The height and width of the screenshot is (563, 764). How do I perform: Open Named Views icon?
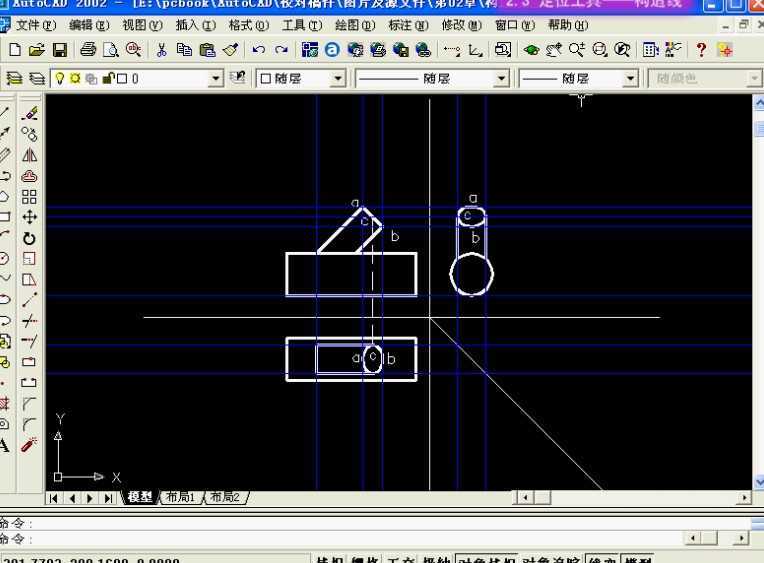pos(503,50)
